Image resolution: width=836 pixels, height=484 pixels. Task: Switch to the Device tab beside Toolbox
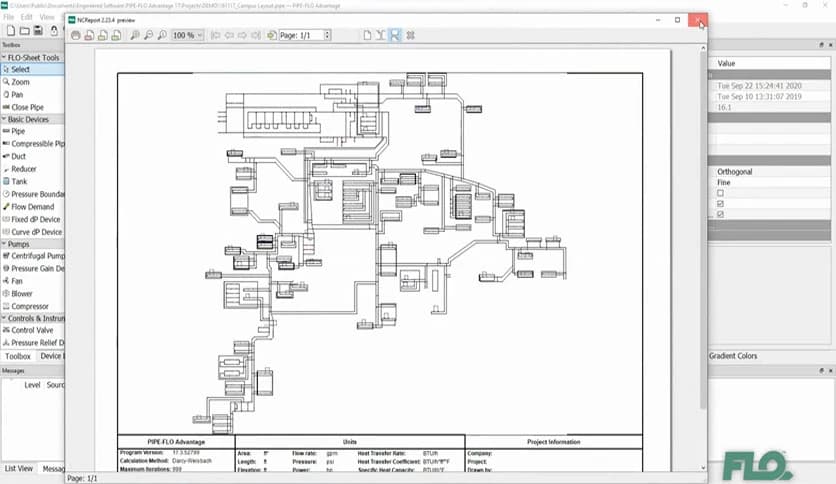(x=51, y=356)
